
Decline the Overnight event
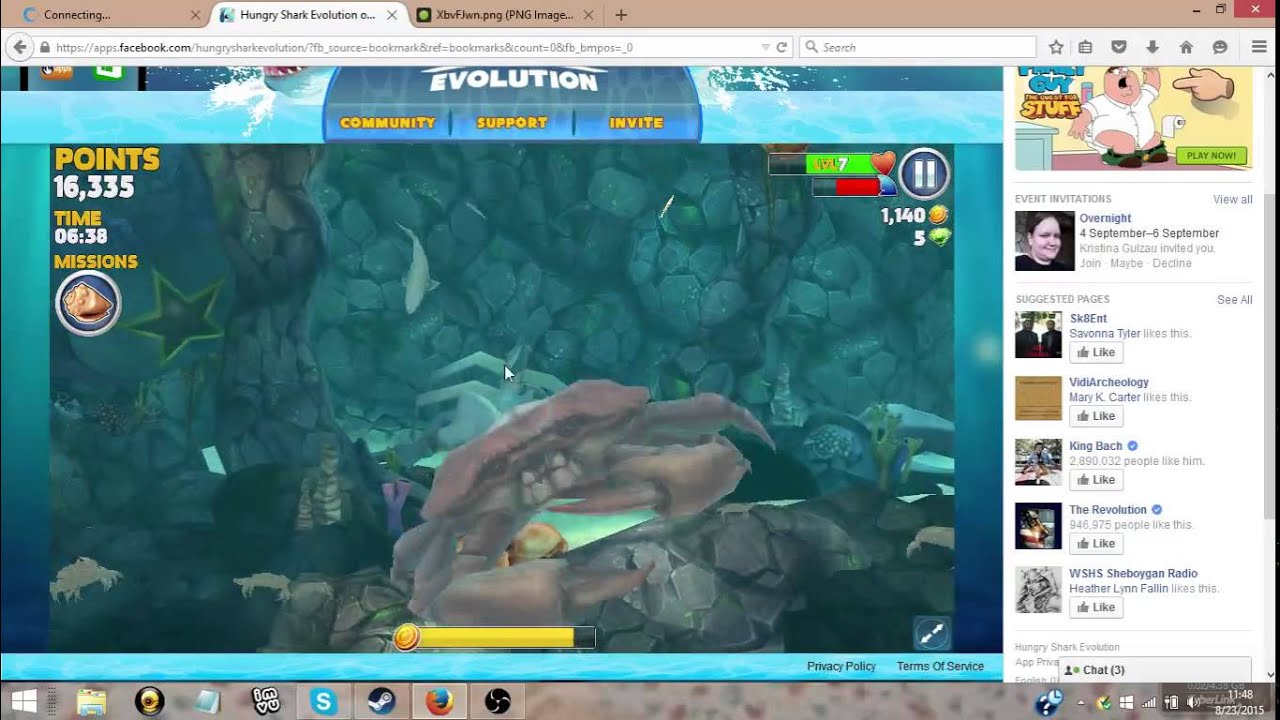click(x=1172, y=263)
